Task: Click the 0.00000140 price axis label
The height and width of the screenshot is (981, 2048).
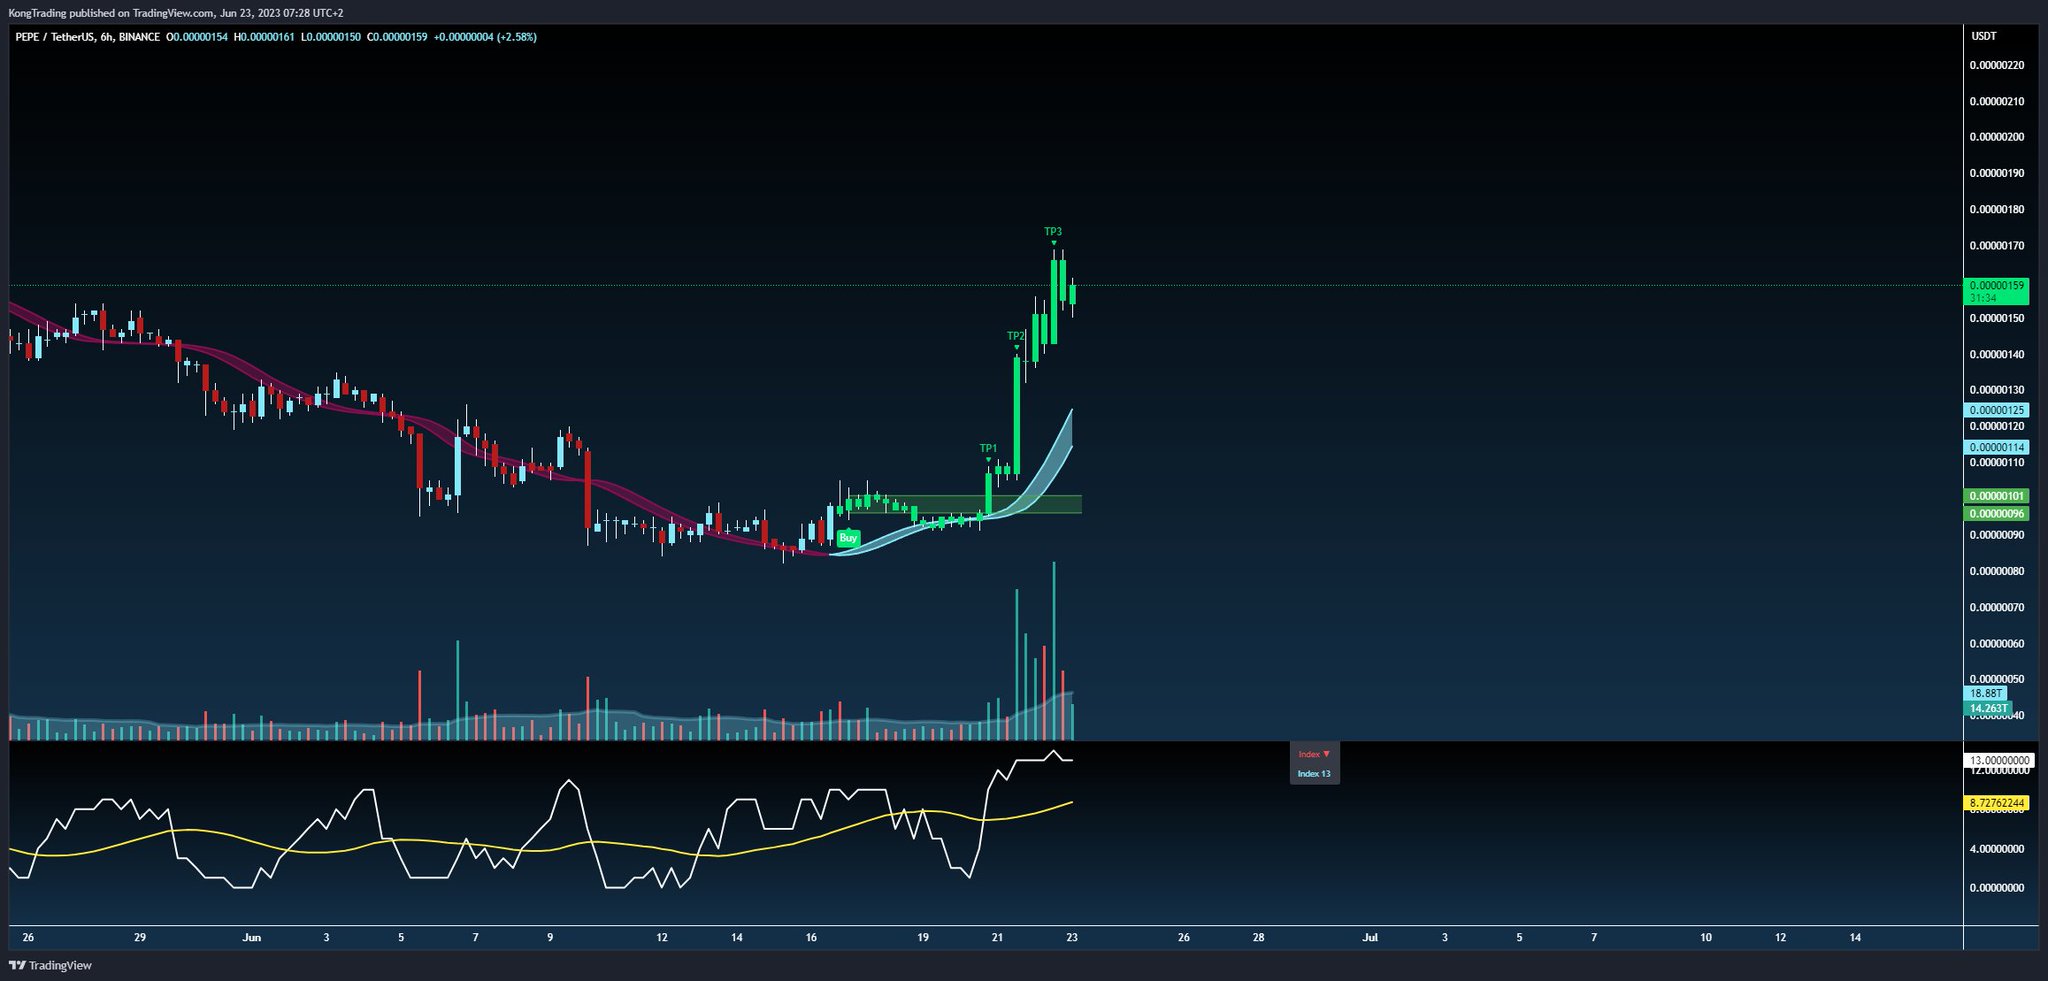Action: click(1997, 355)
